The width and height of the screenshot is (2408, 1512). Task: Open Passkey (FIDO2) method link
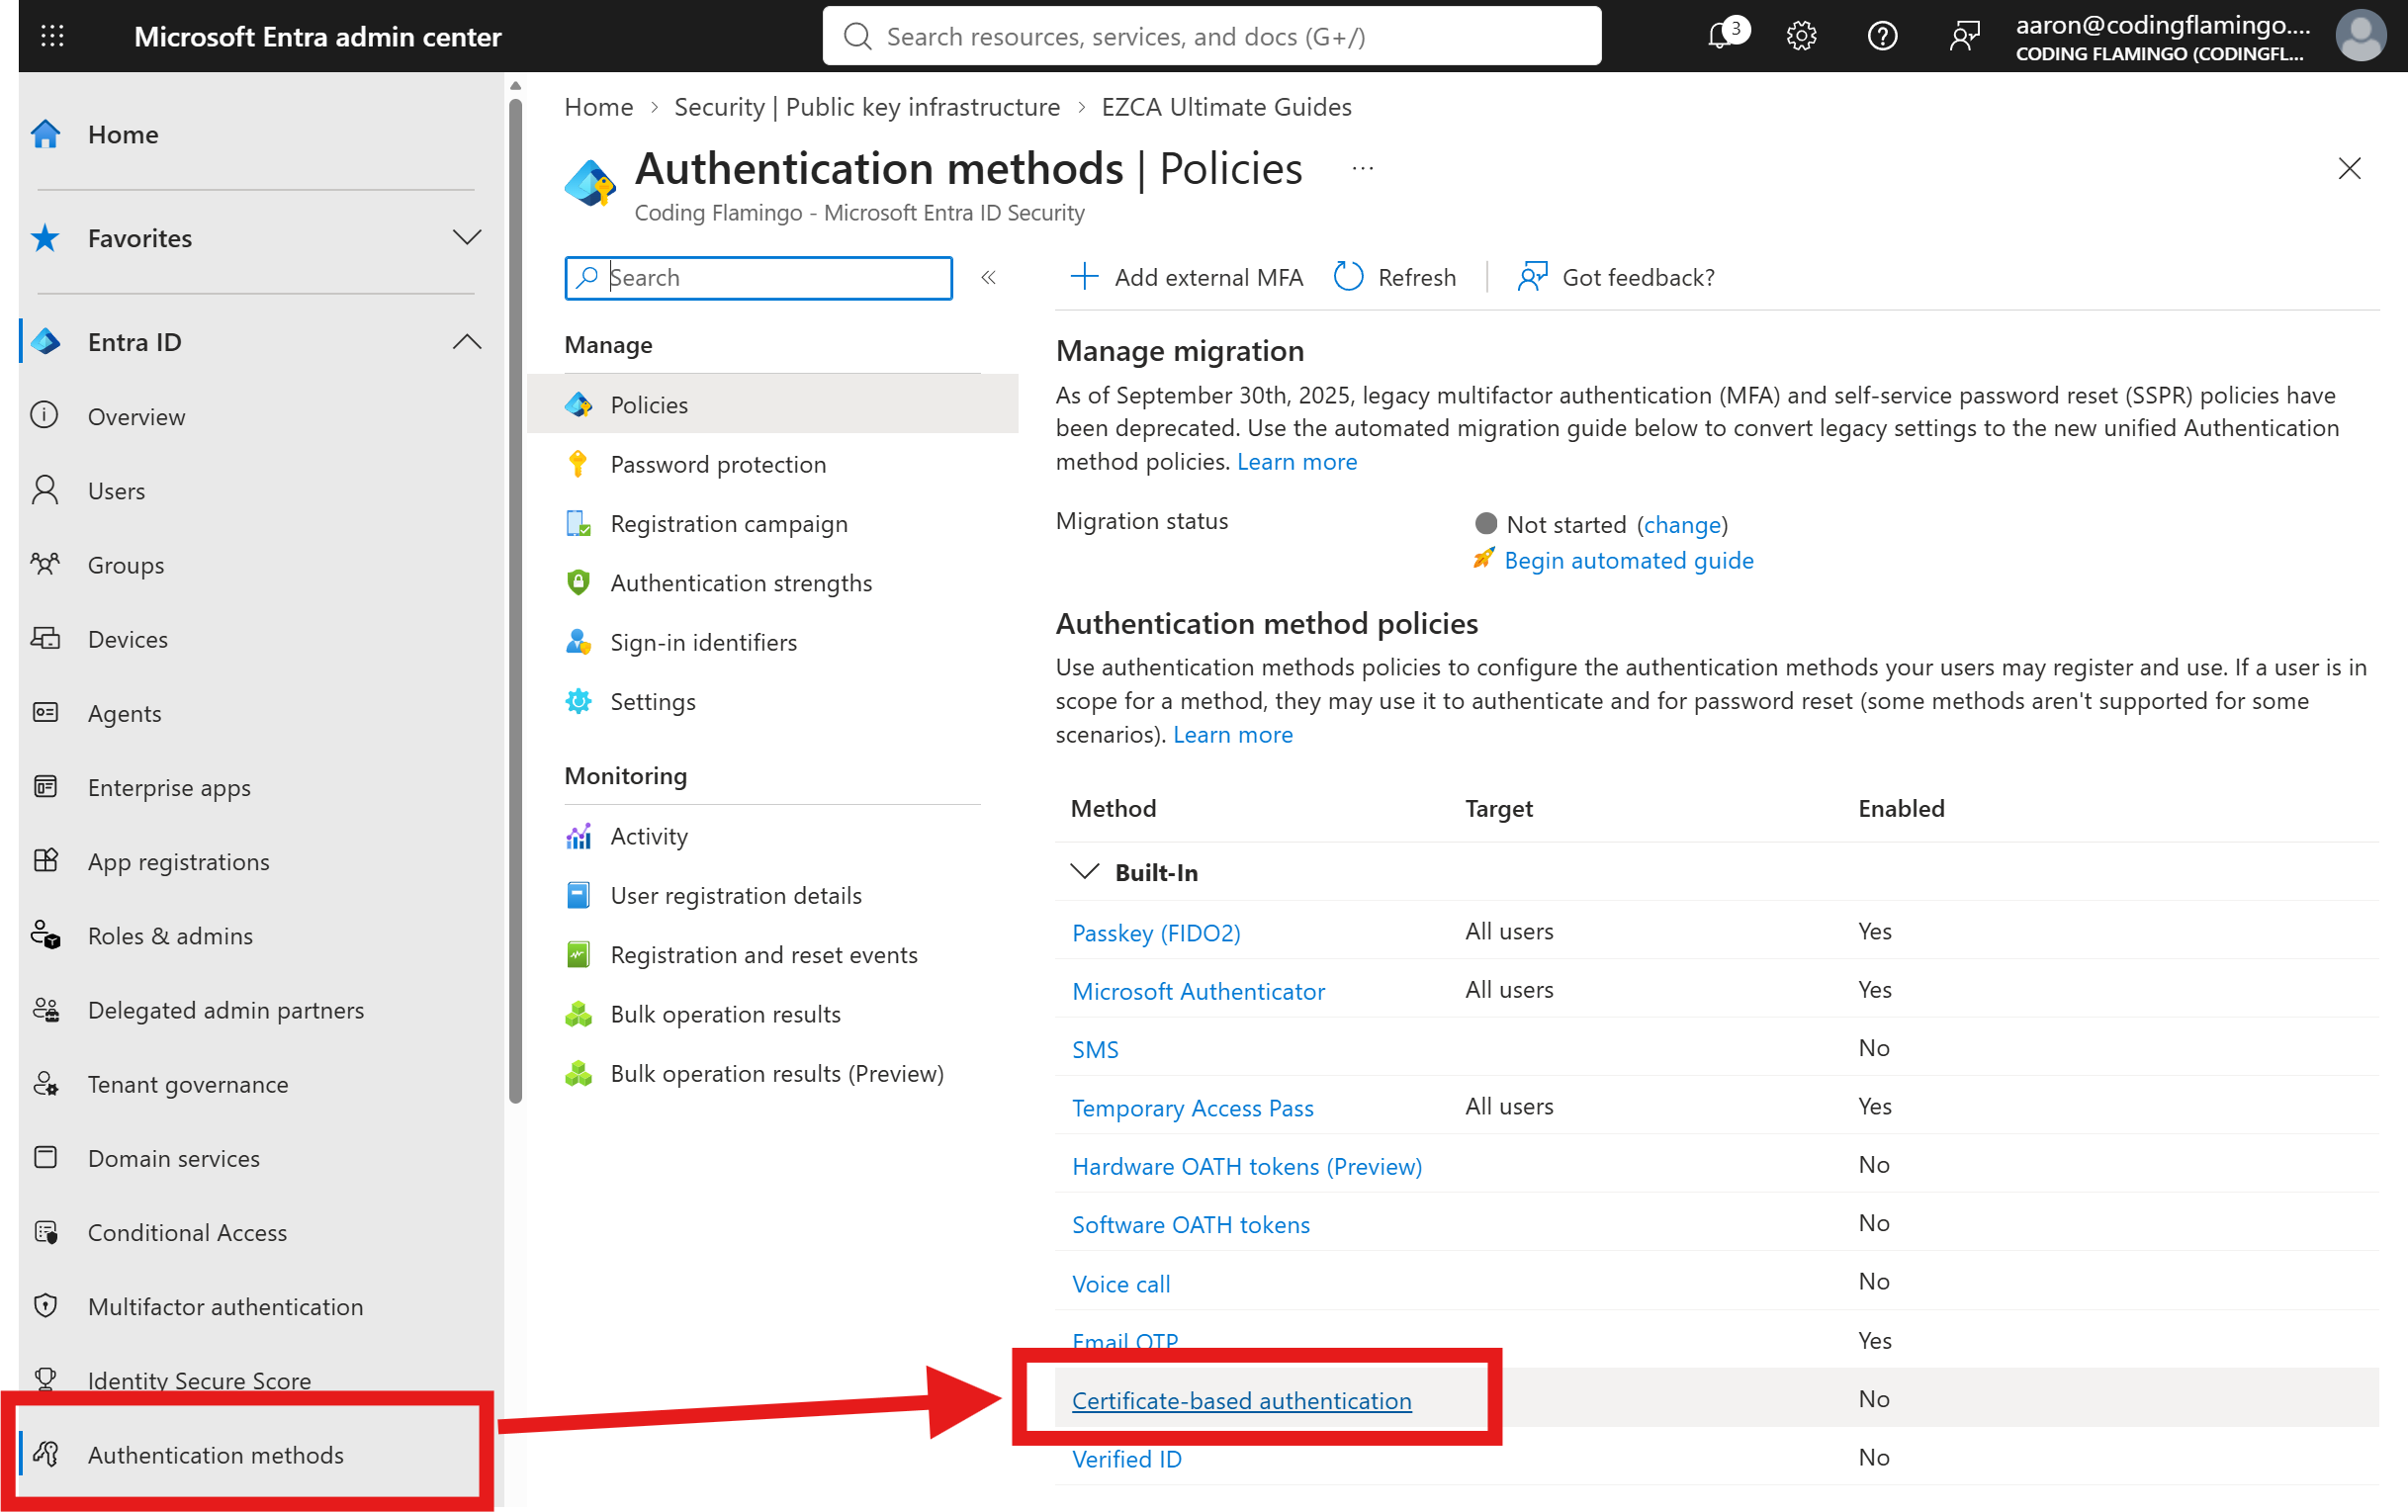(1156, 932)
